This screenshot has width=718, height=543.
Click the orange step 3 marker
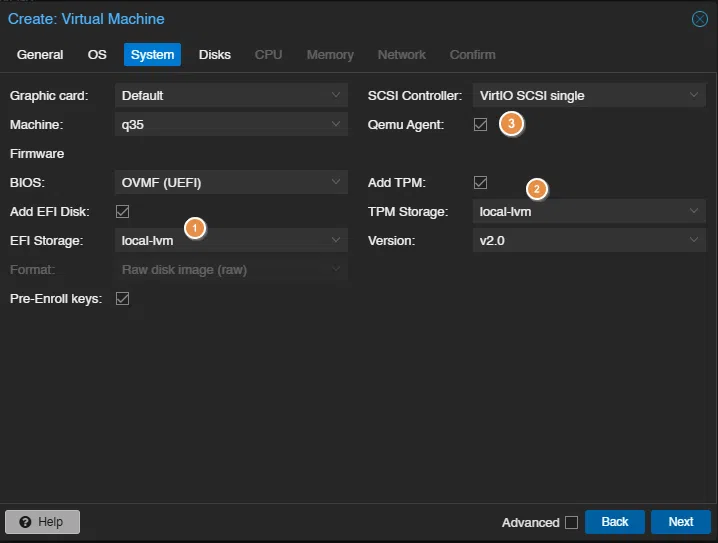point(512,124)
